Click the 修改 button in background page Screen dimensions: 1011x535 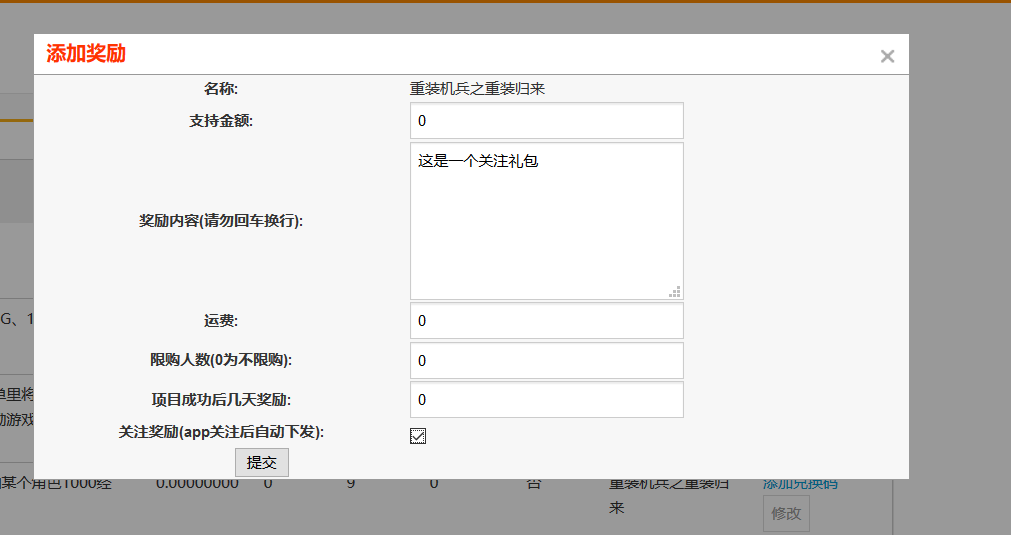pyautogui.click(x=786, y=514)
